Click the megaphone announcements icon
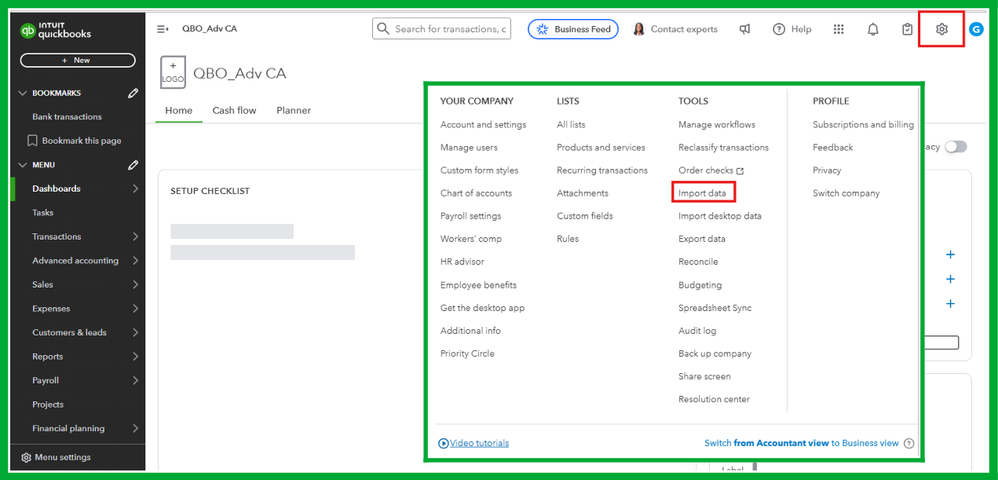The width and height of the screenshot is (998, 480). pyautogui.click(x=745, y=29)
